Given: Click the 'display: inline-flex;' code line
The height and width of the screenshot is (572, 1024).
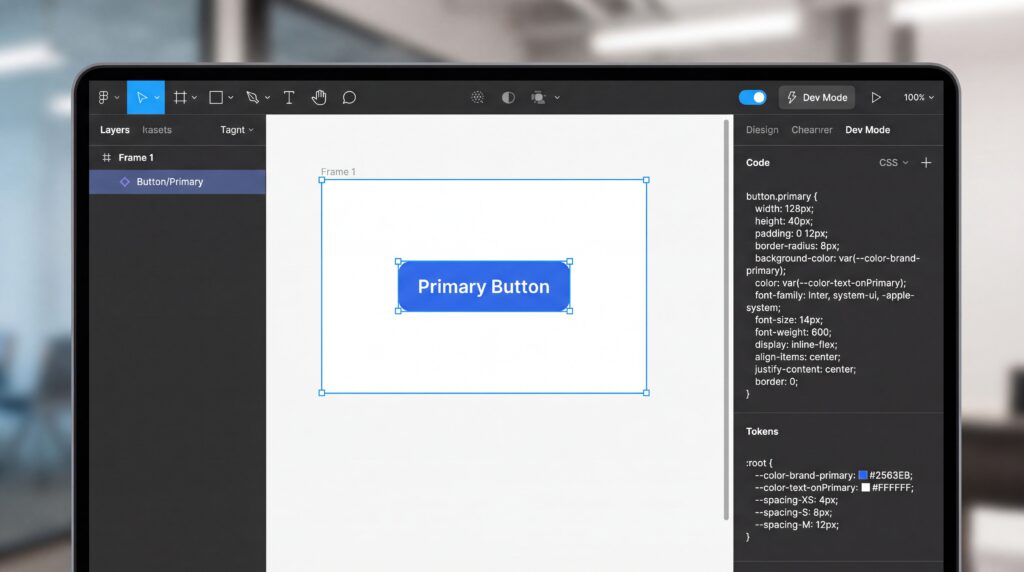Looking at the screenshot, I should coord(796,345).
